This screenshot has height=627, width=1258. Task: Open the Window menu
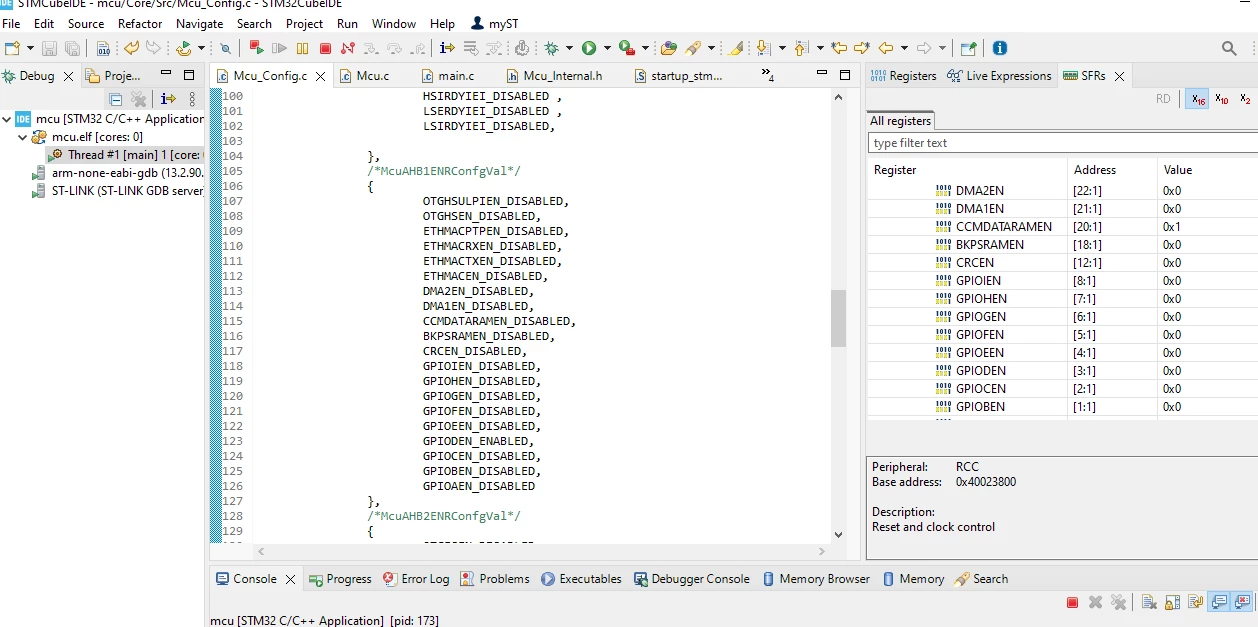pos(394,23)
